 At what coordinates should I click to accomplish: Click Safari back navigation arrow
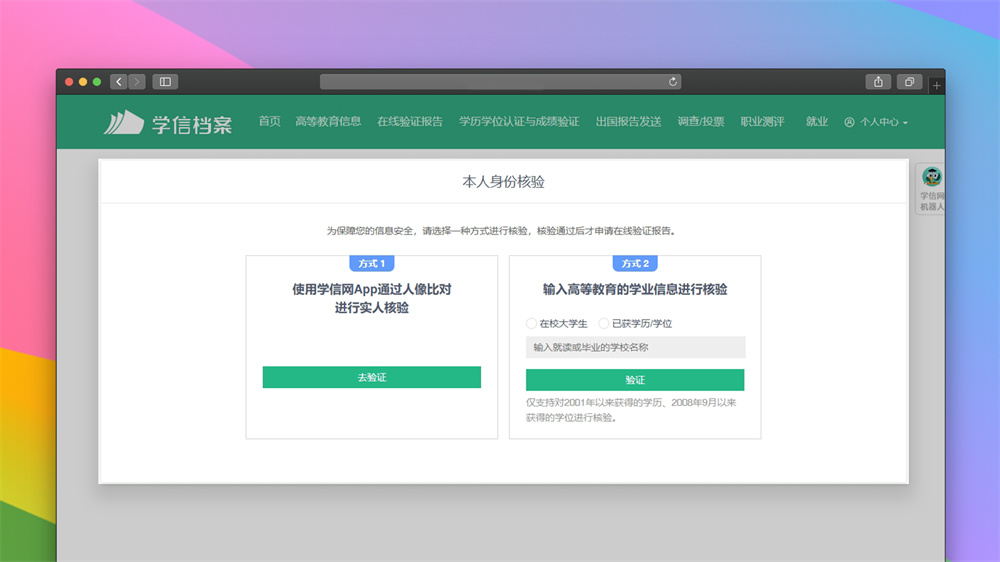pyautogui.click(x=119, y=82)
